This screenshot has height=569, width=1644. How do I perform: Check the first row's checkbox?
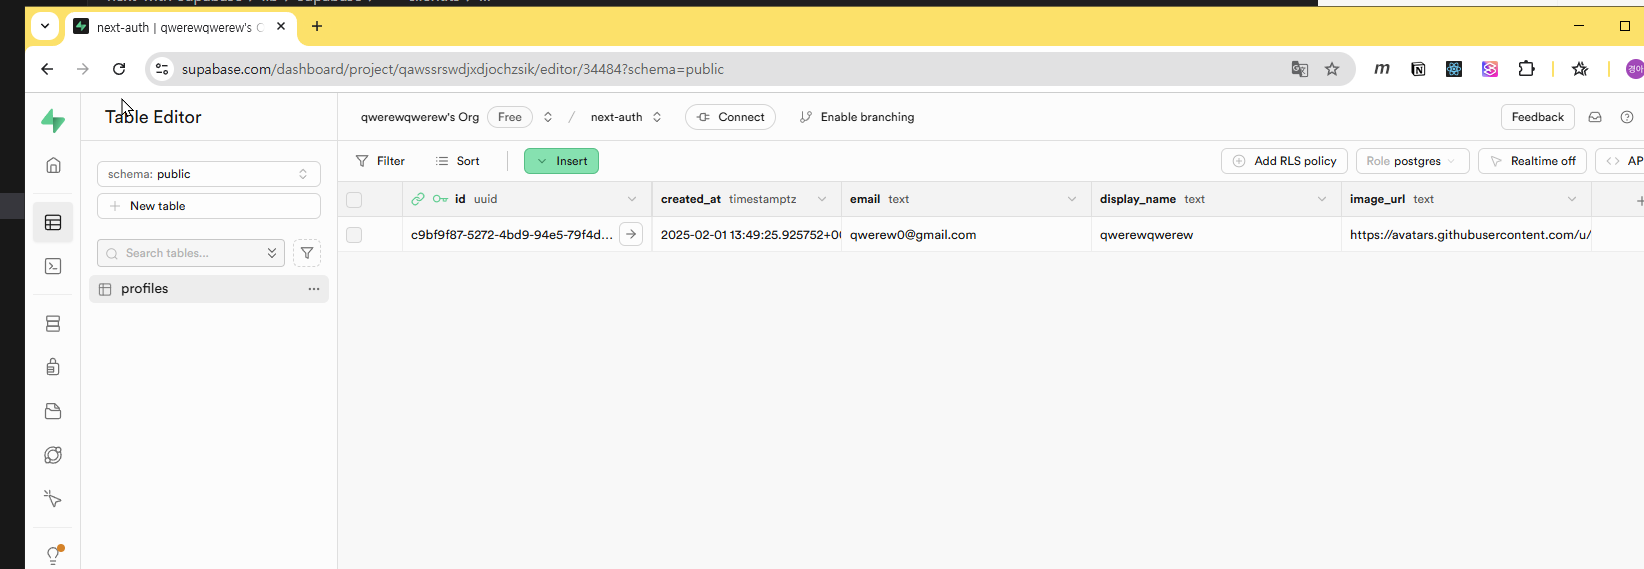(x=354, y=235)
